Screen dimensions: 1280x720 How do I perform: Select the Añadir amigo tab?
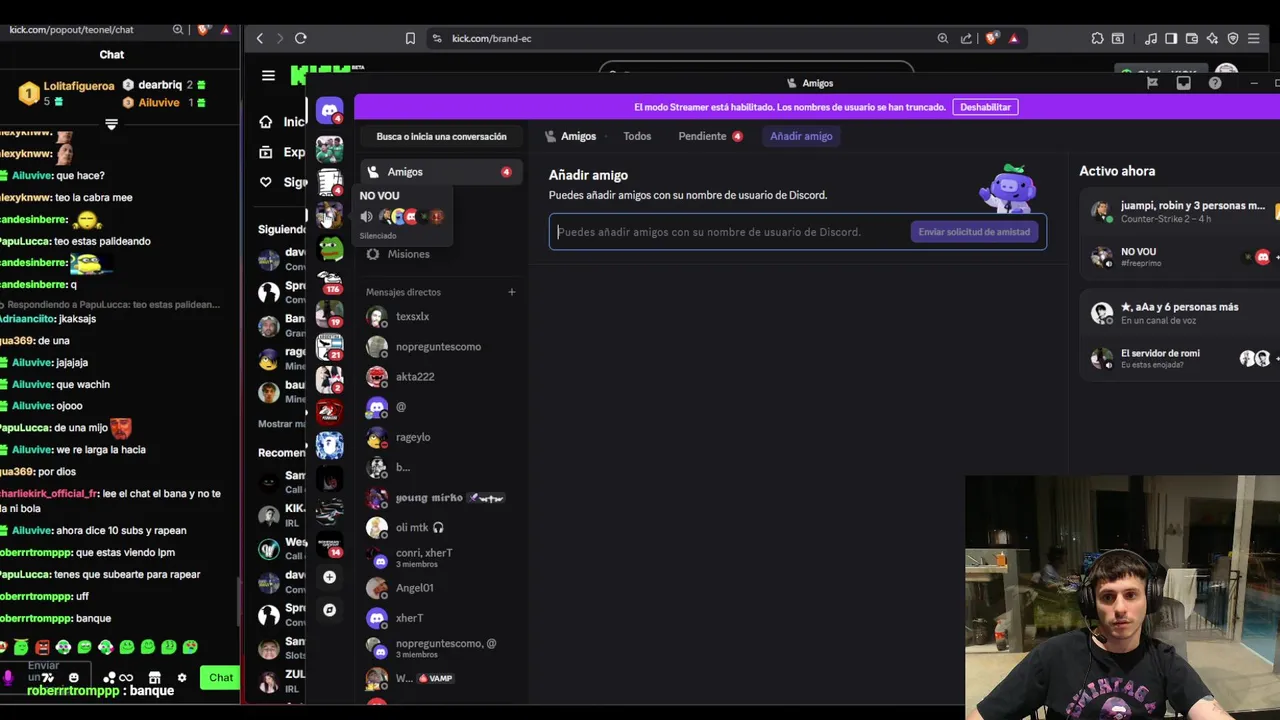coord(801,136)
